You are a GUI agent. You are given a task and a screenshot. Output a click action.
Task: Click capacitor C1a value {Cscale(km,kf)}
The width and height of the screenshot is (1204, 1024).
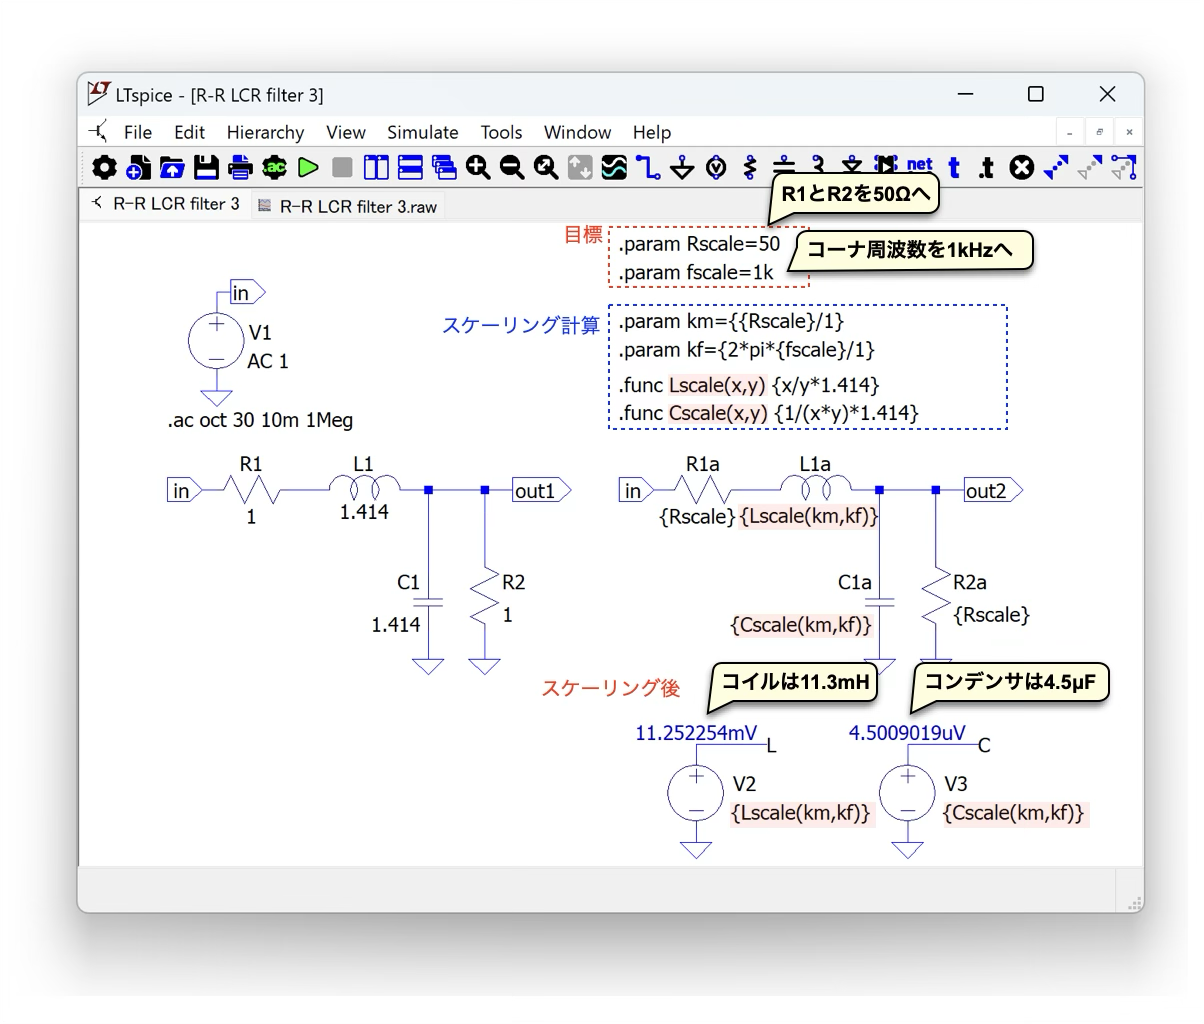801,625
